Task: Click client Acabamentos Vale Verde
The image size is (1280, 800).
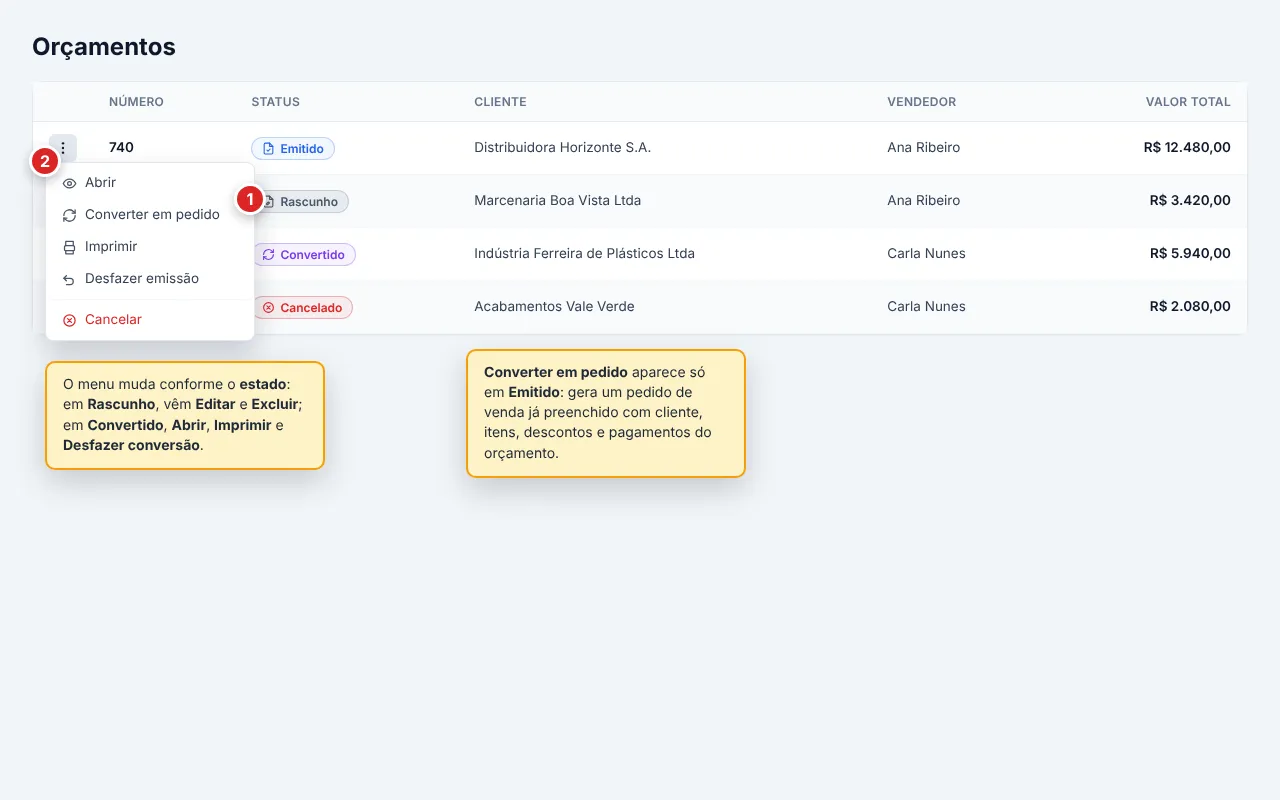Action: 554,307
